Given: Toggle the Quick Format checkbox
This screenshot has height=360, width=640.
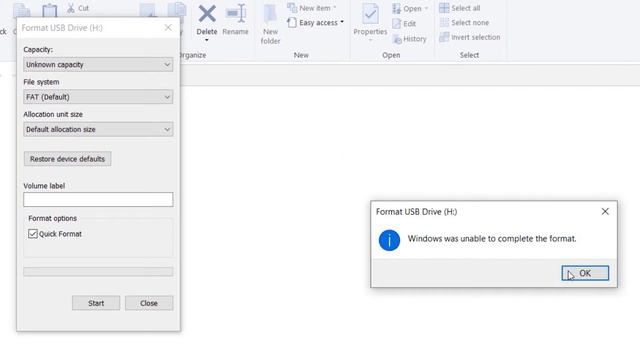Looking at the screenshot, I should click(x=33, y=234).
